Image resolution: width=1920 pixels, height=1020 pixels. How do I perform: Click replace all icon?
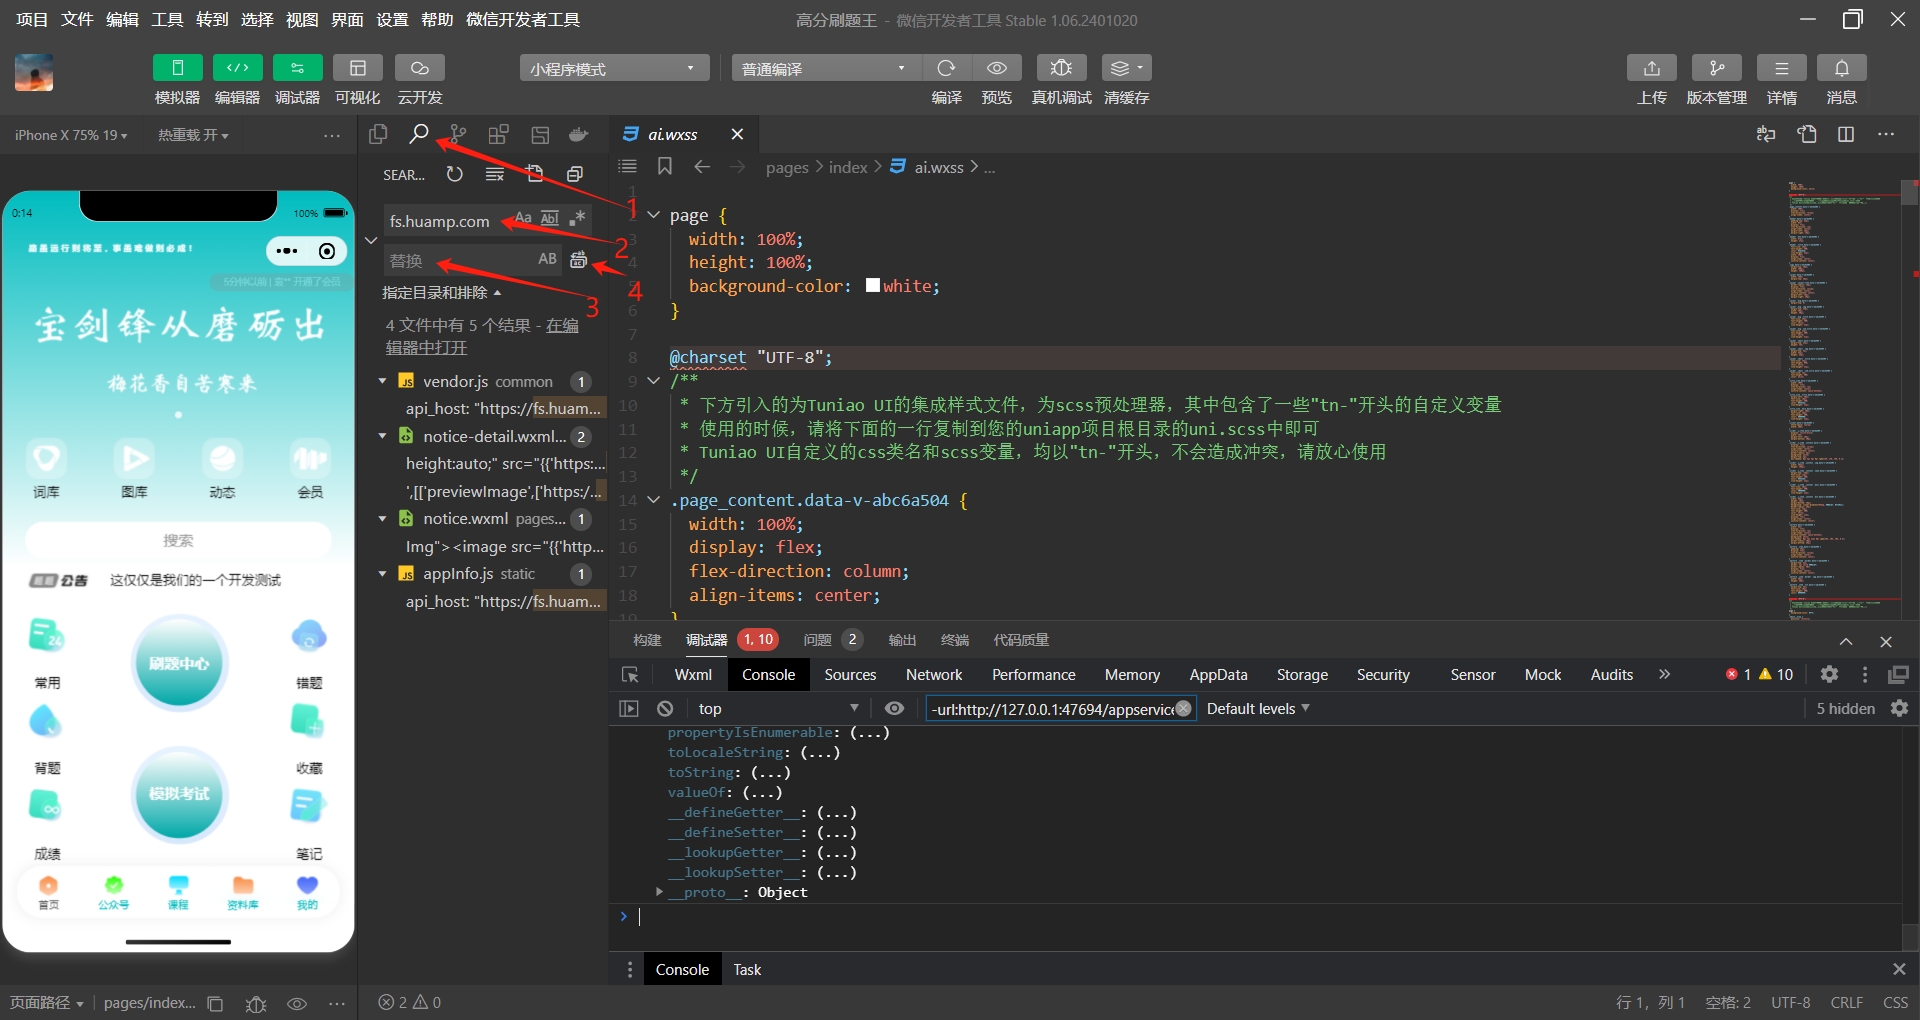click(578, 260)
